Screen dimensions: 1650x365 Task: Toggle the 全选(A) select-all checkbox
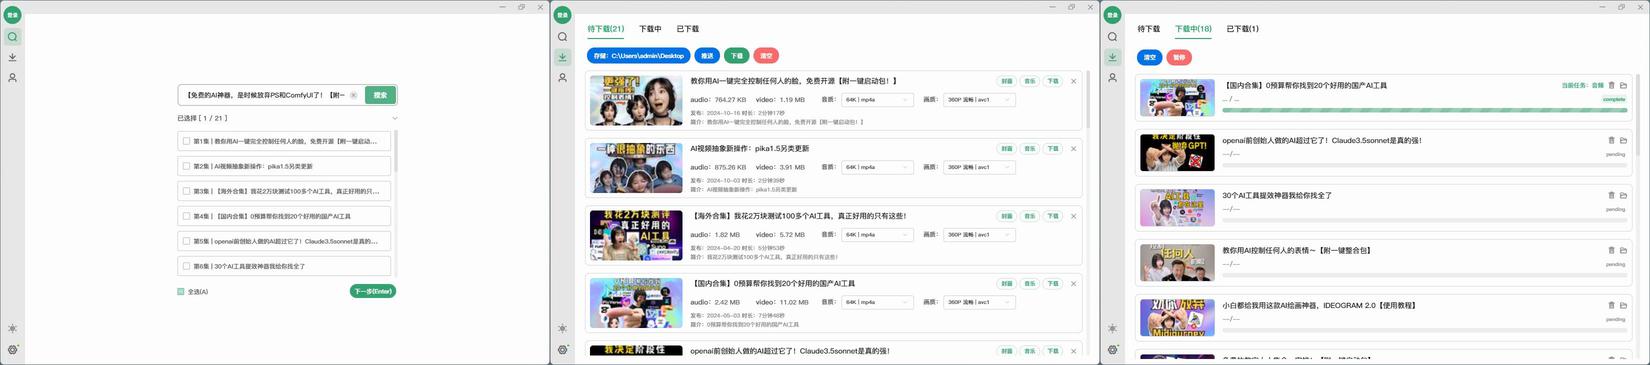click(181, 292)
